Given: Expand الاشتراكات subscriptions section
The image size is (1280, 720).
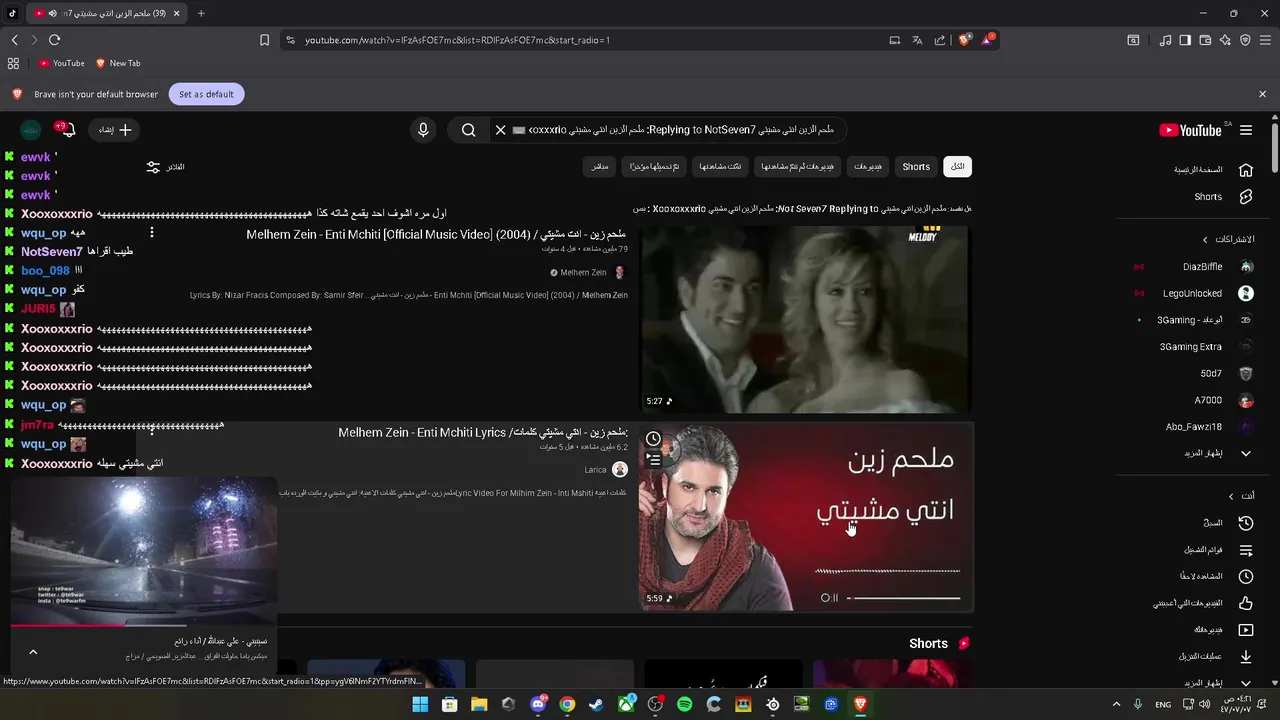Looking at the screenshot, I should pyautogui.click(x=1228, y=240).
